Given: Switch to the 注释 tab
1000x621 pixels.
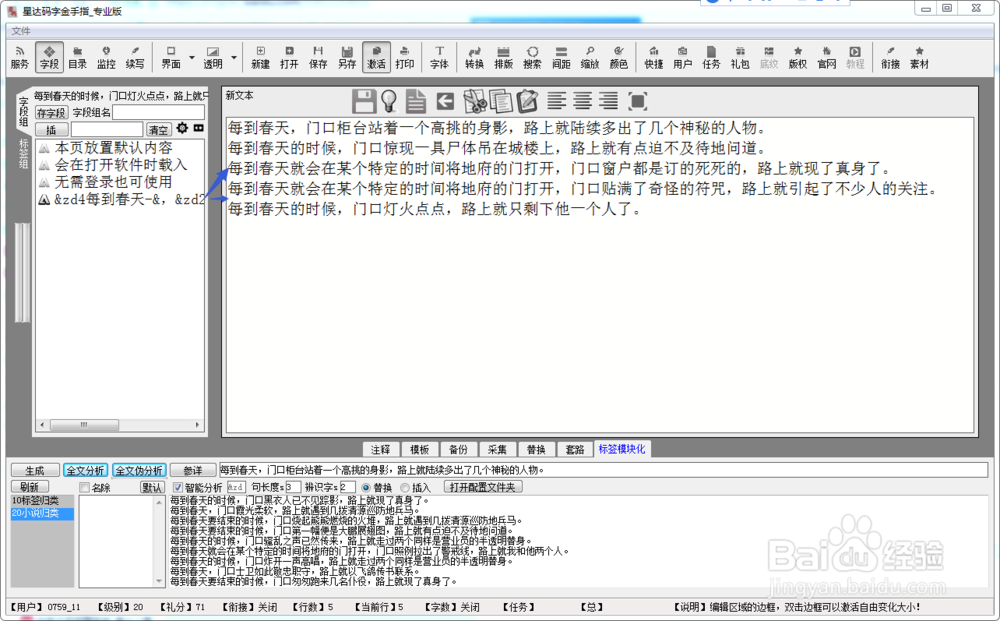Looking at the screenshot, I should [x=381, y=449].
